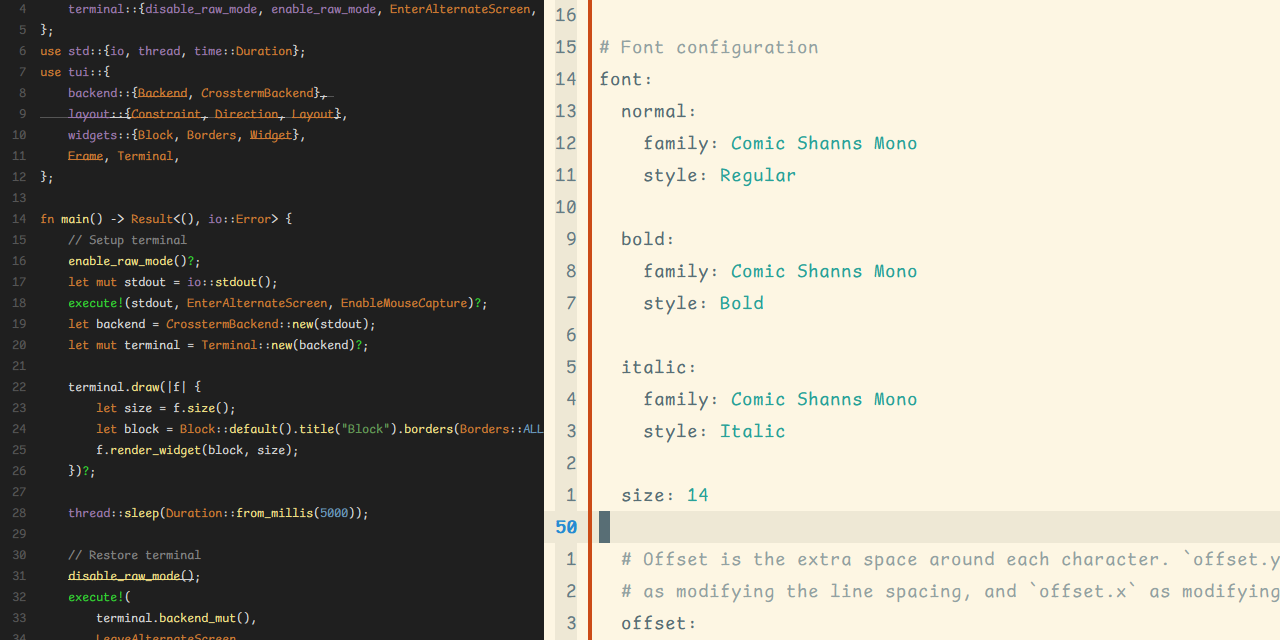Click the font size value 14

[697, 495]
